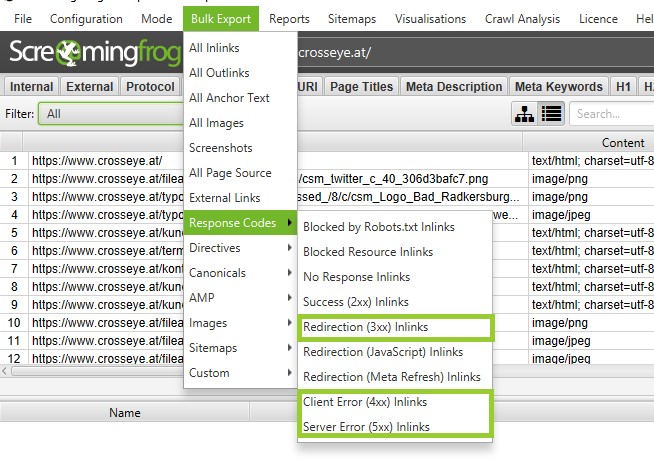
Task: Select row 5 crosseye.at/kun URL
Action: coord(107,233)
